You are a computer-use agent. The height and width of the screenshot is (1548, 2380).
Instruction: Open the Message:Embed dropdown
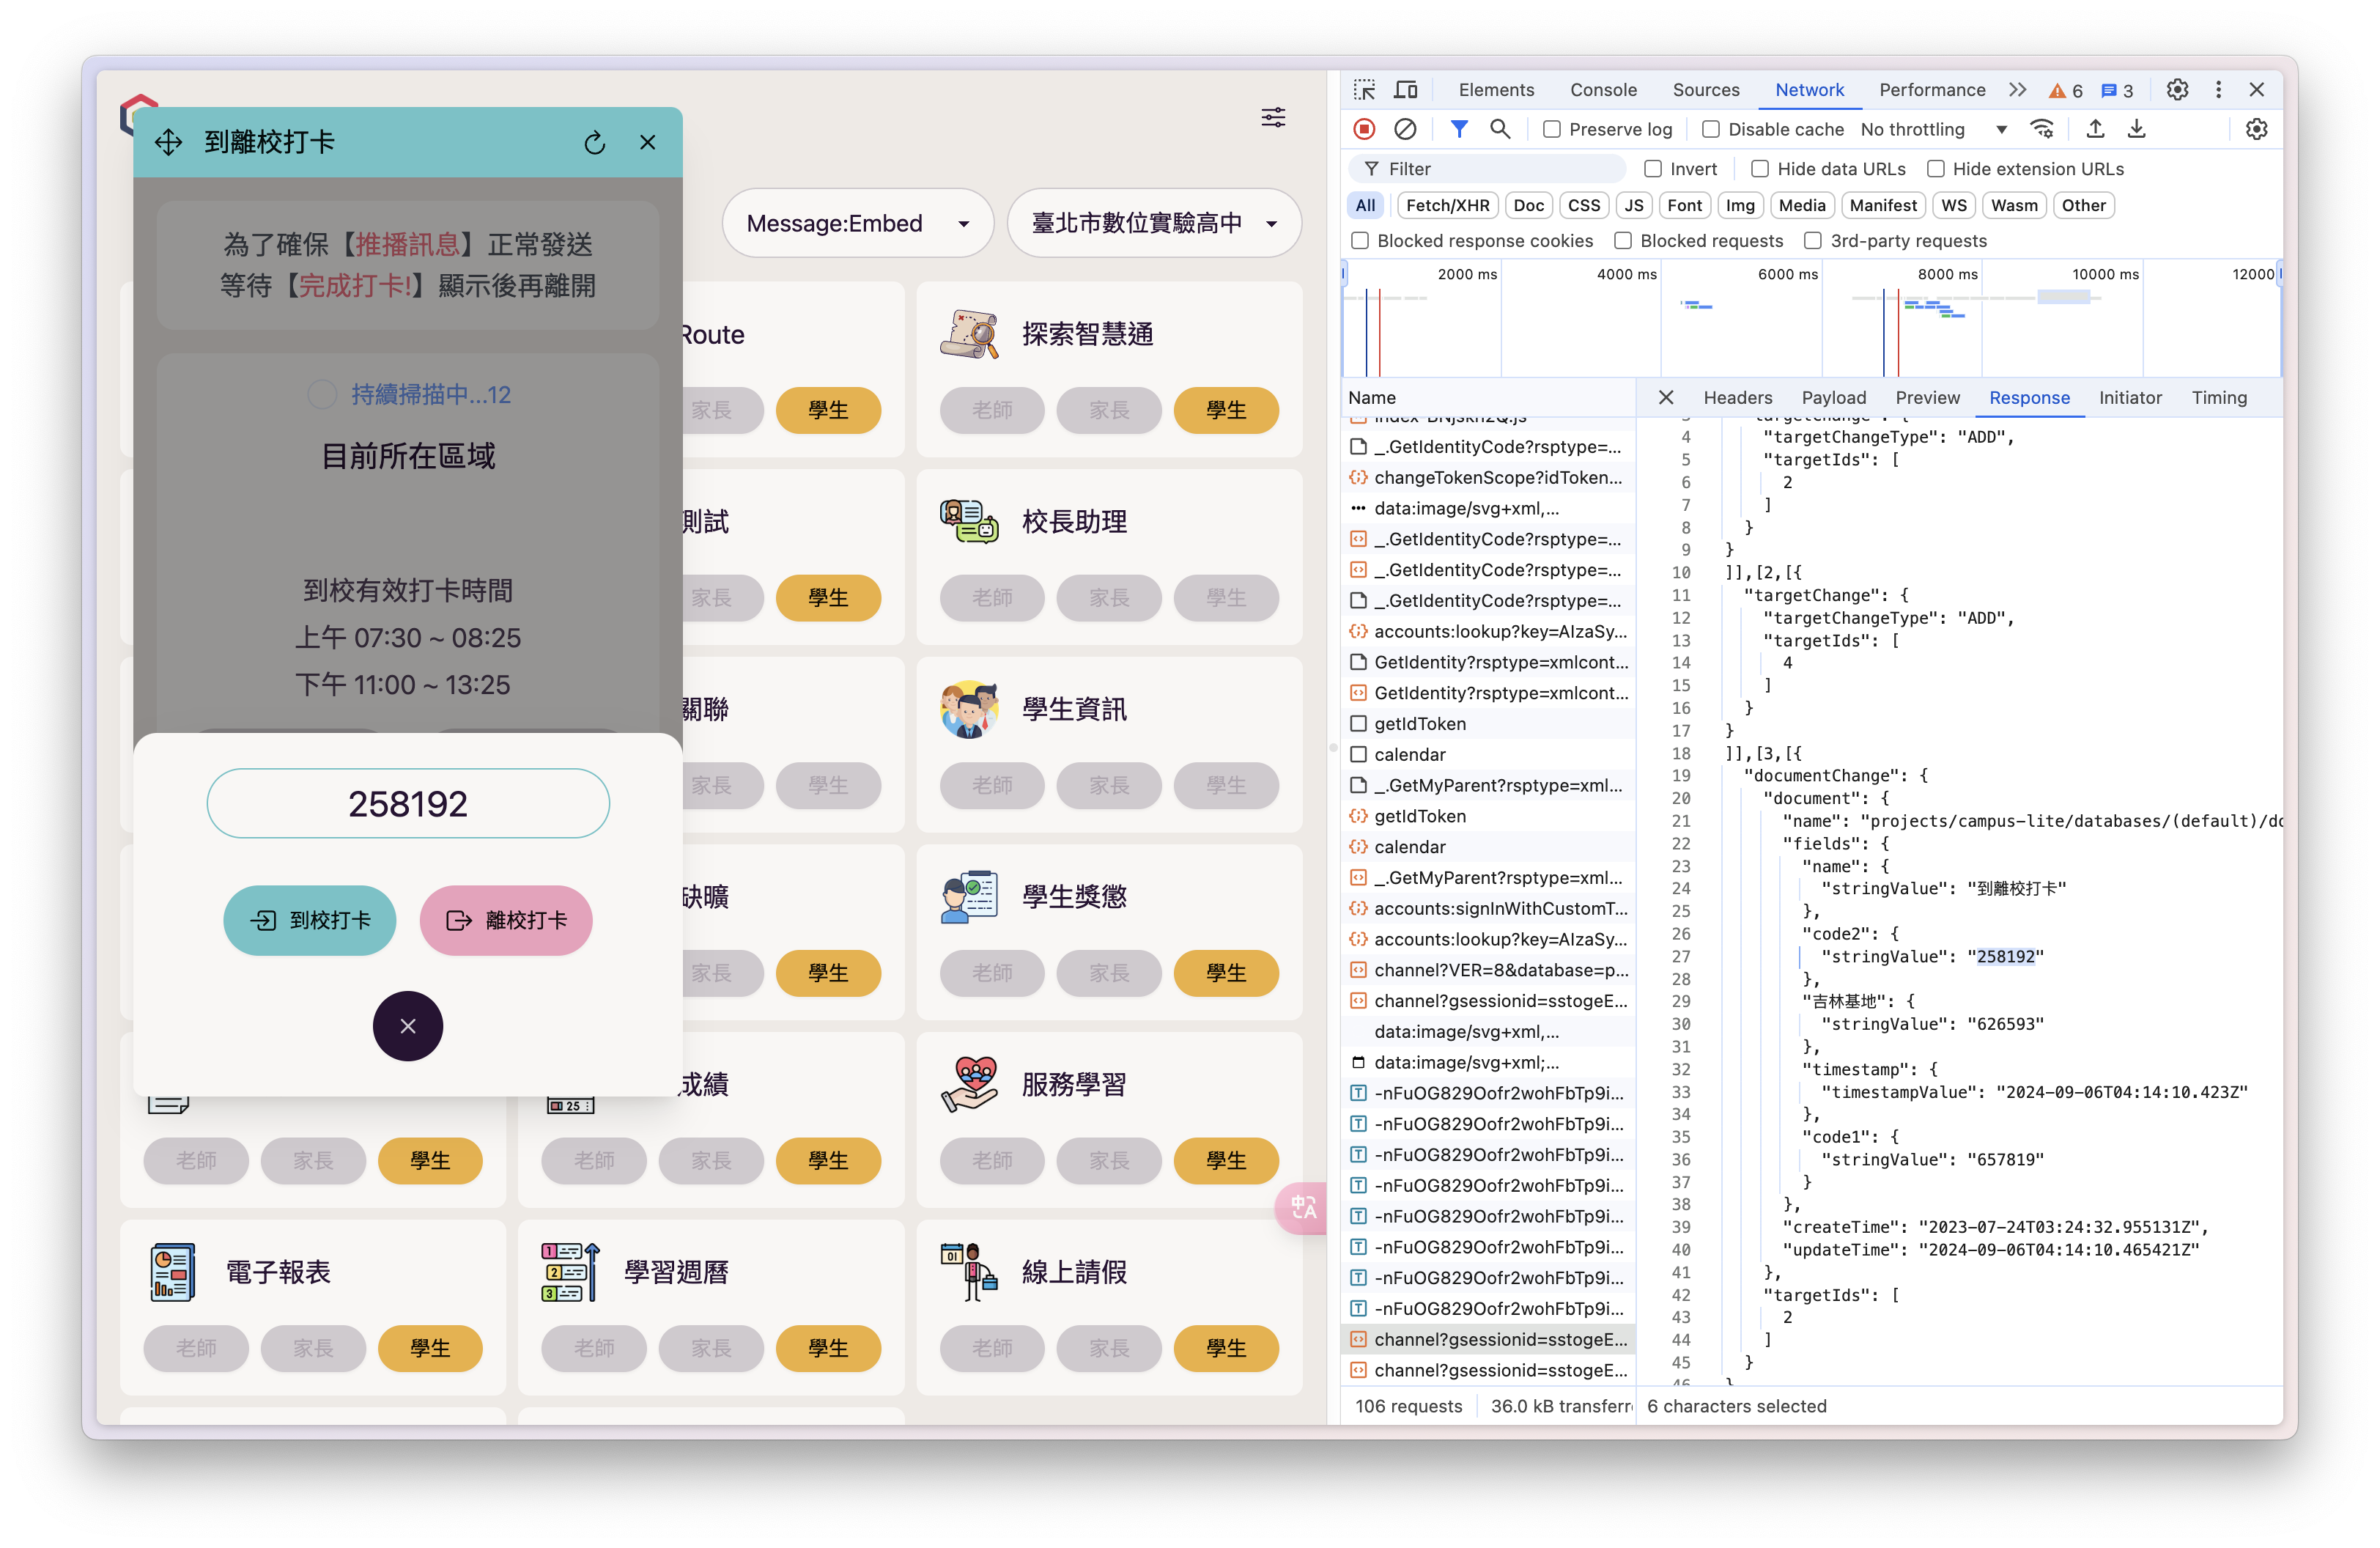[857, 223]
